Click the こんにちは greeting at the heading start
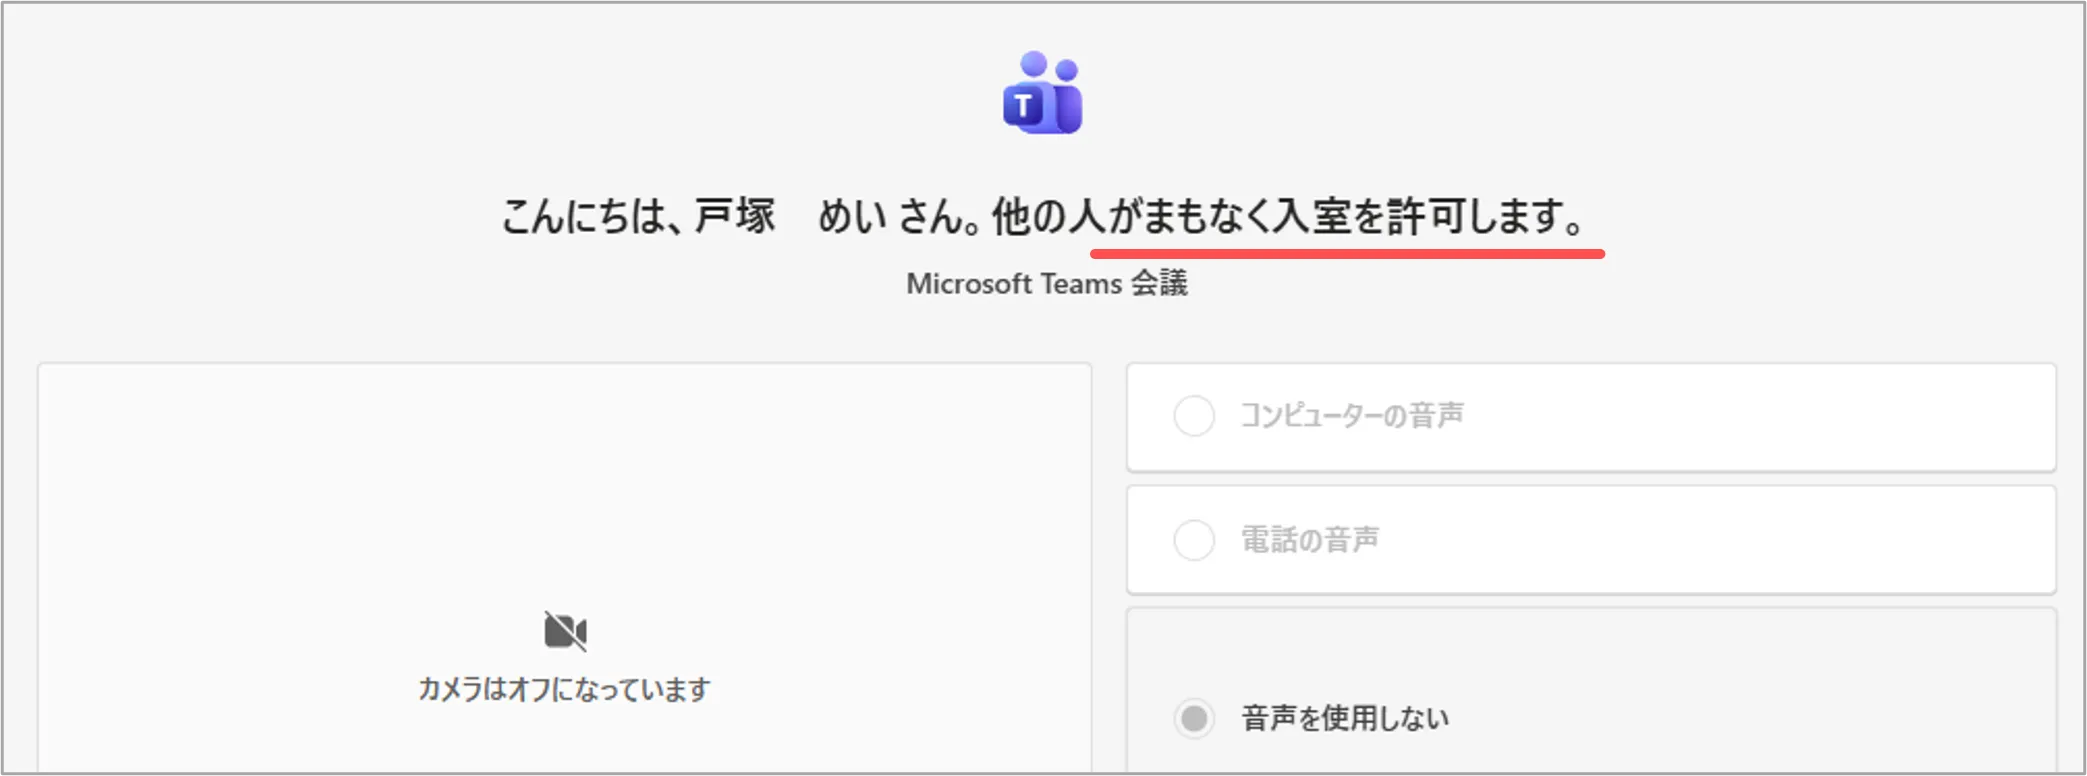This screenshot has width=2087, height=776. pos(582,217)
